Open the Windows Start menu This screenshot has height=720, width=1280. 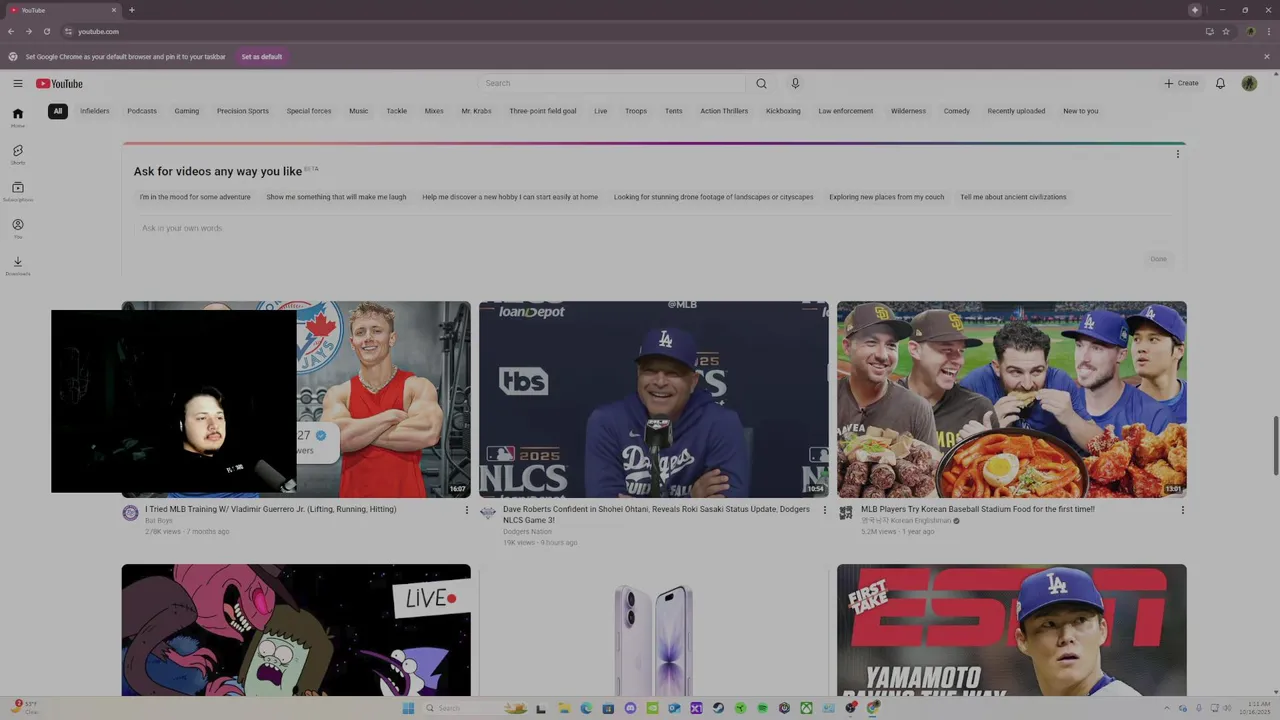click(x=408, y=708)
